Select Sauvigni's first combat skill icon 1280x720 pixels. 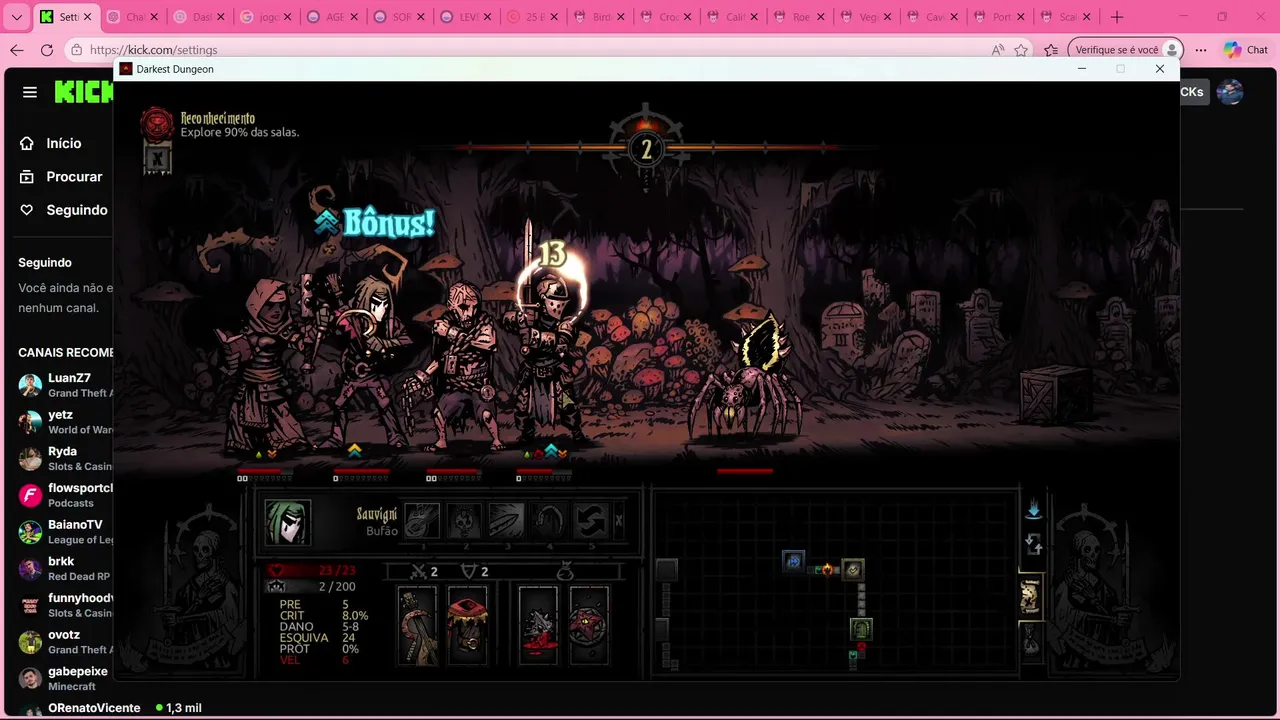coord(422,521)
